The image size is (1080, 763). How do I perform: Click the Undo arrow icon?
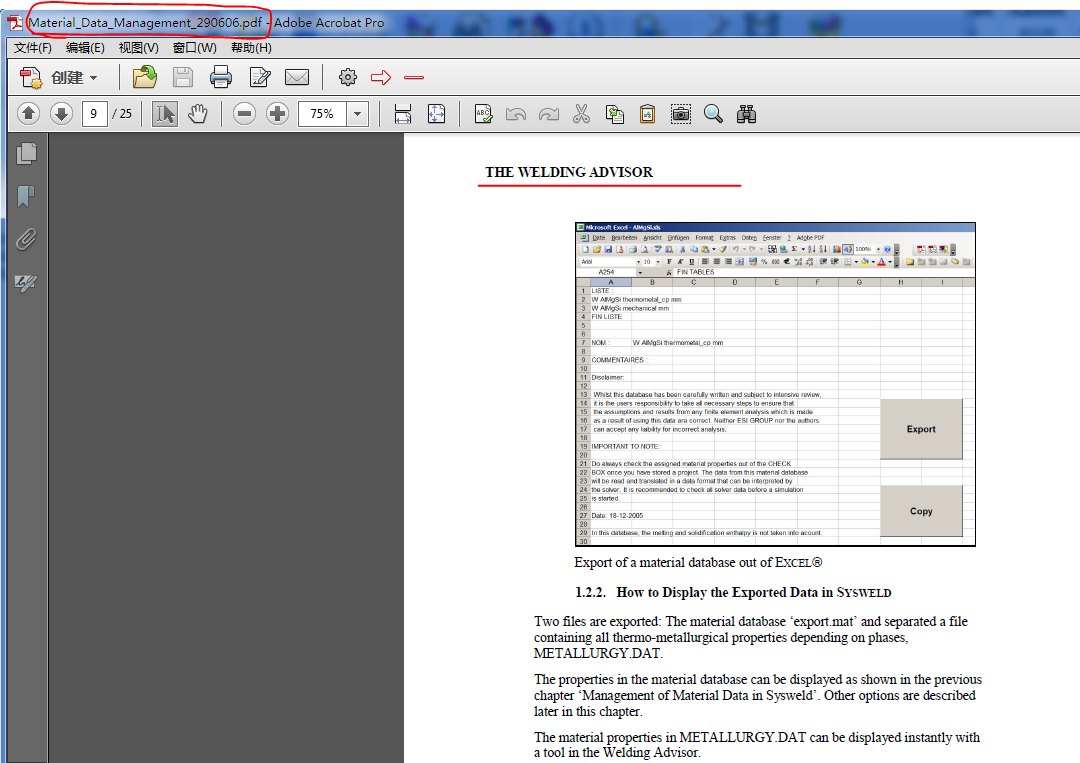pos(516,114)
